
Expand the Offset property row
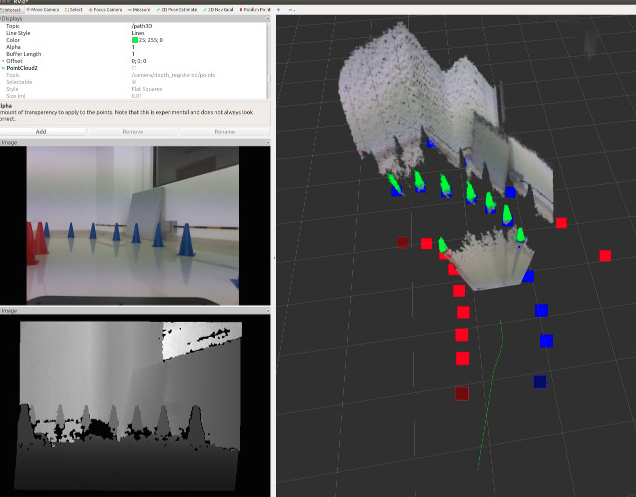[x=3, y=61]
